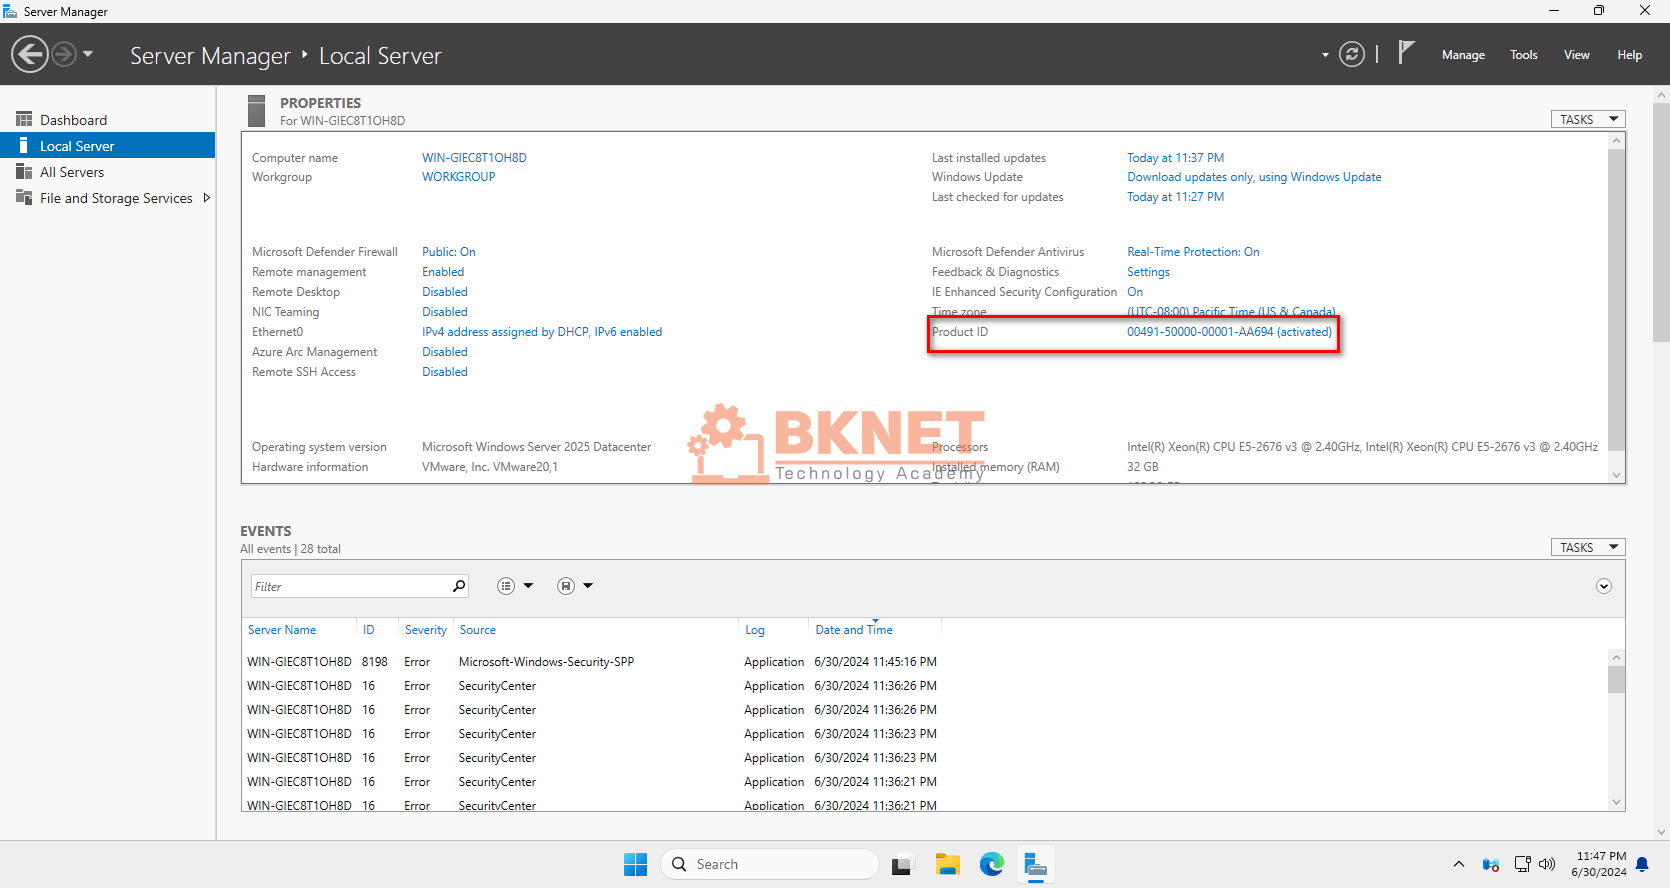The image size is (1670, 888).
Task: Click the Server Manager taskbar icon
Action: (1035, 864)
